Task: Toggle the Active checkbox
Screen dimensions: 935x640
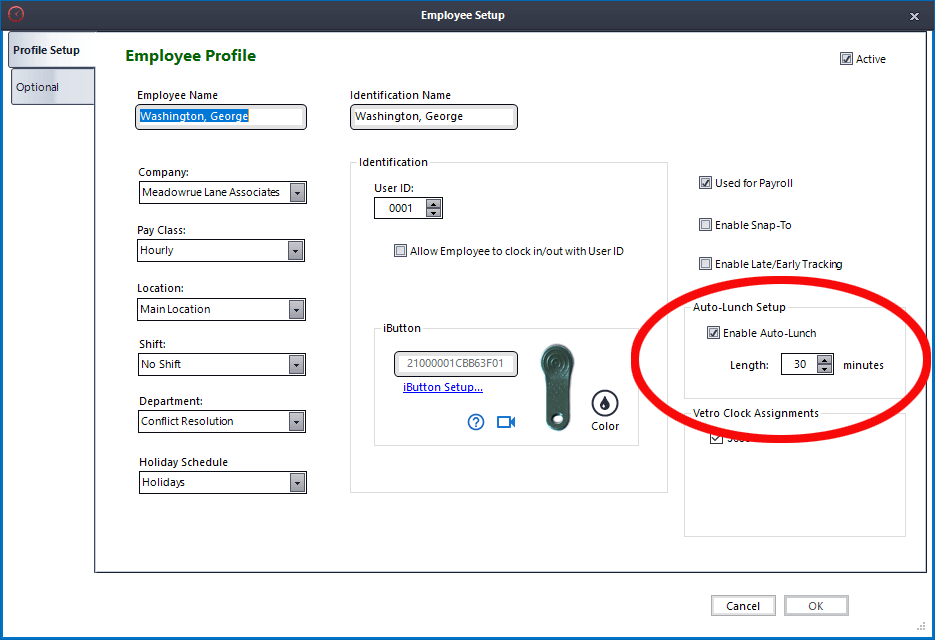Action: click(847, 59)
